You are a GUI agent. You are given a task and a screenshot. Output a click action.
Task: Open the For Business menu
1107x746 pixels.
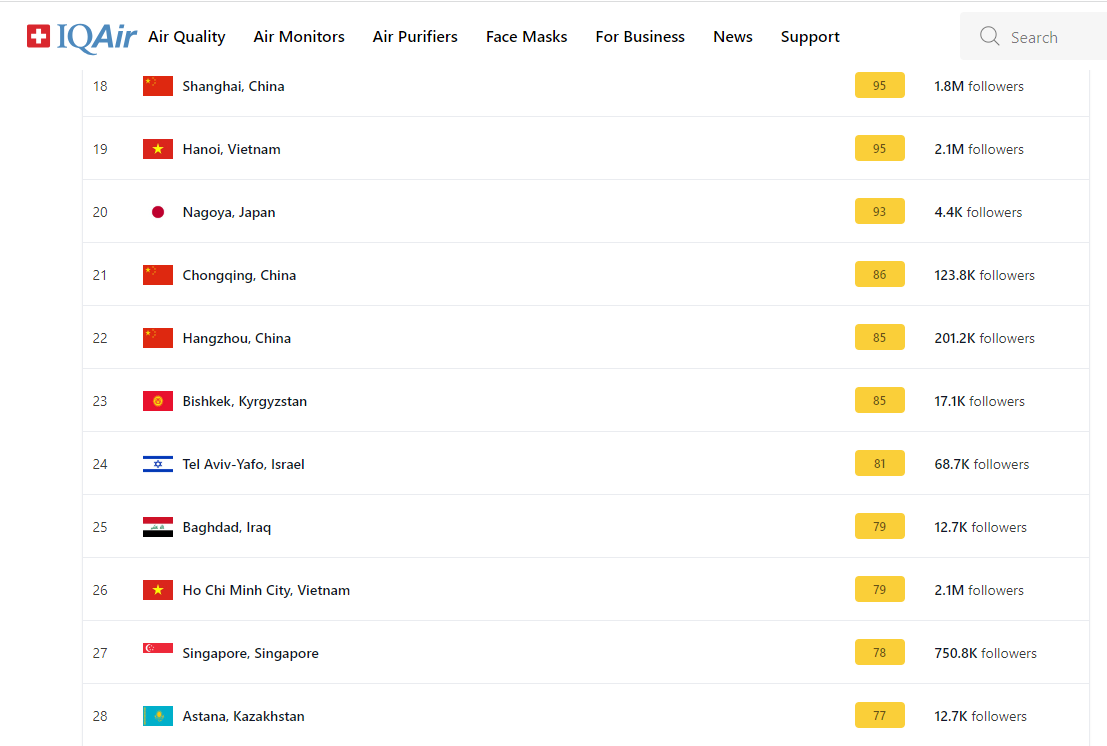(640, 37)
